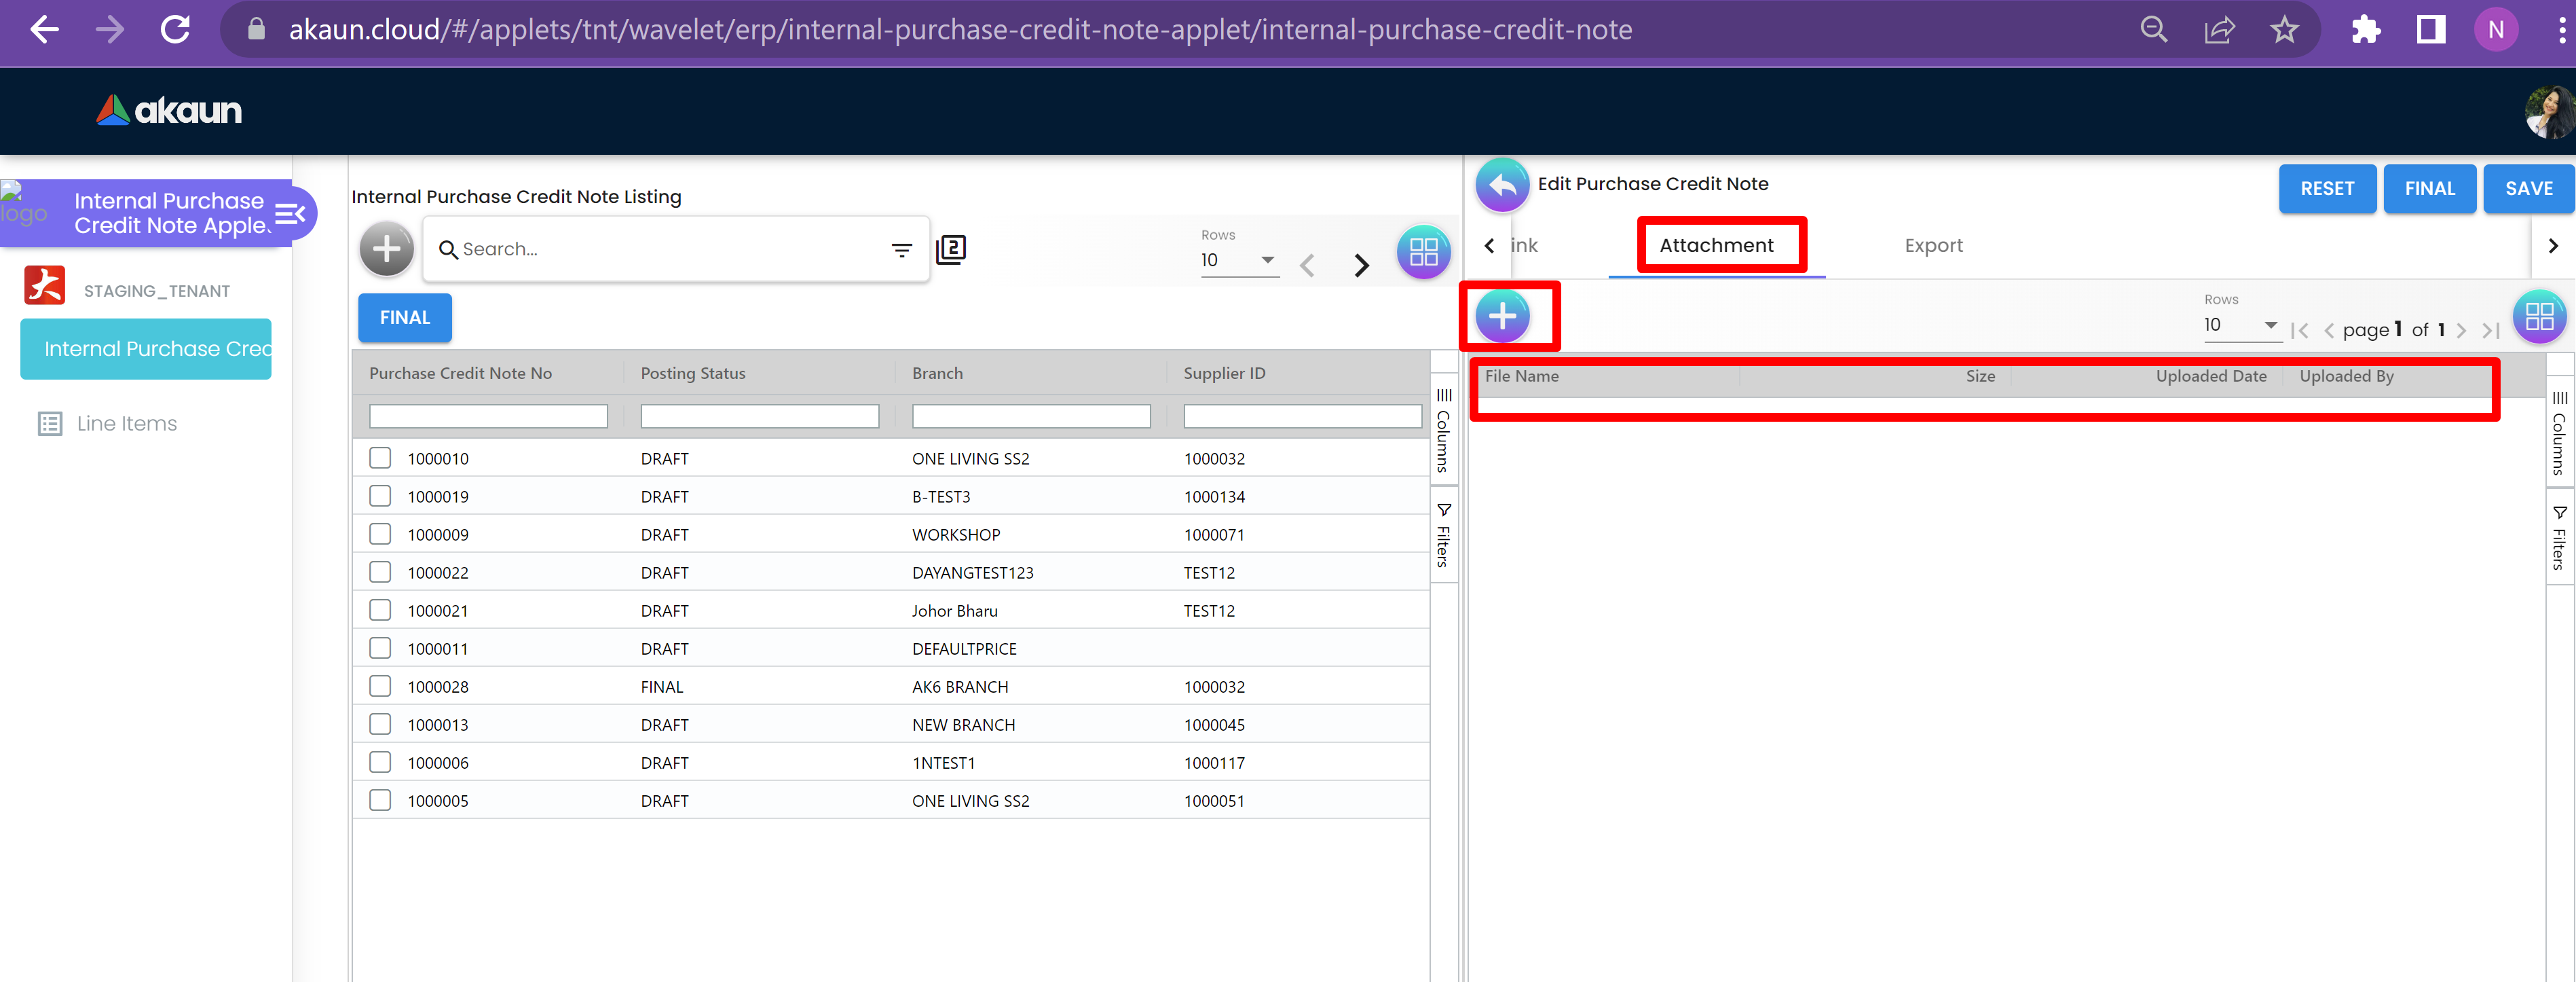Check the box for credit note 1000010
2576x982 pixels.
(380, 458)
